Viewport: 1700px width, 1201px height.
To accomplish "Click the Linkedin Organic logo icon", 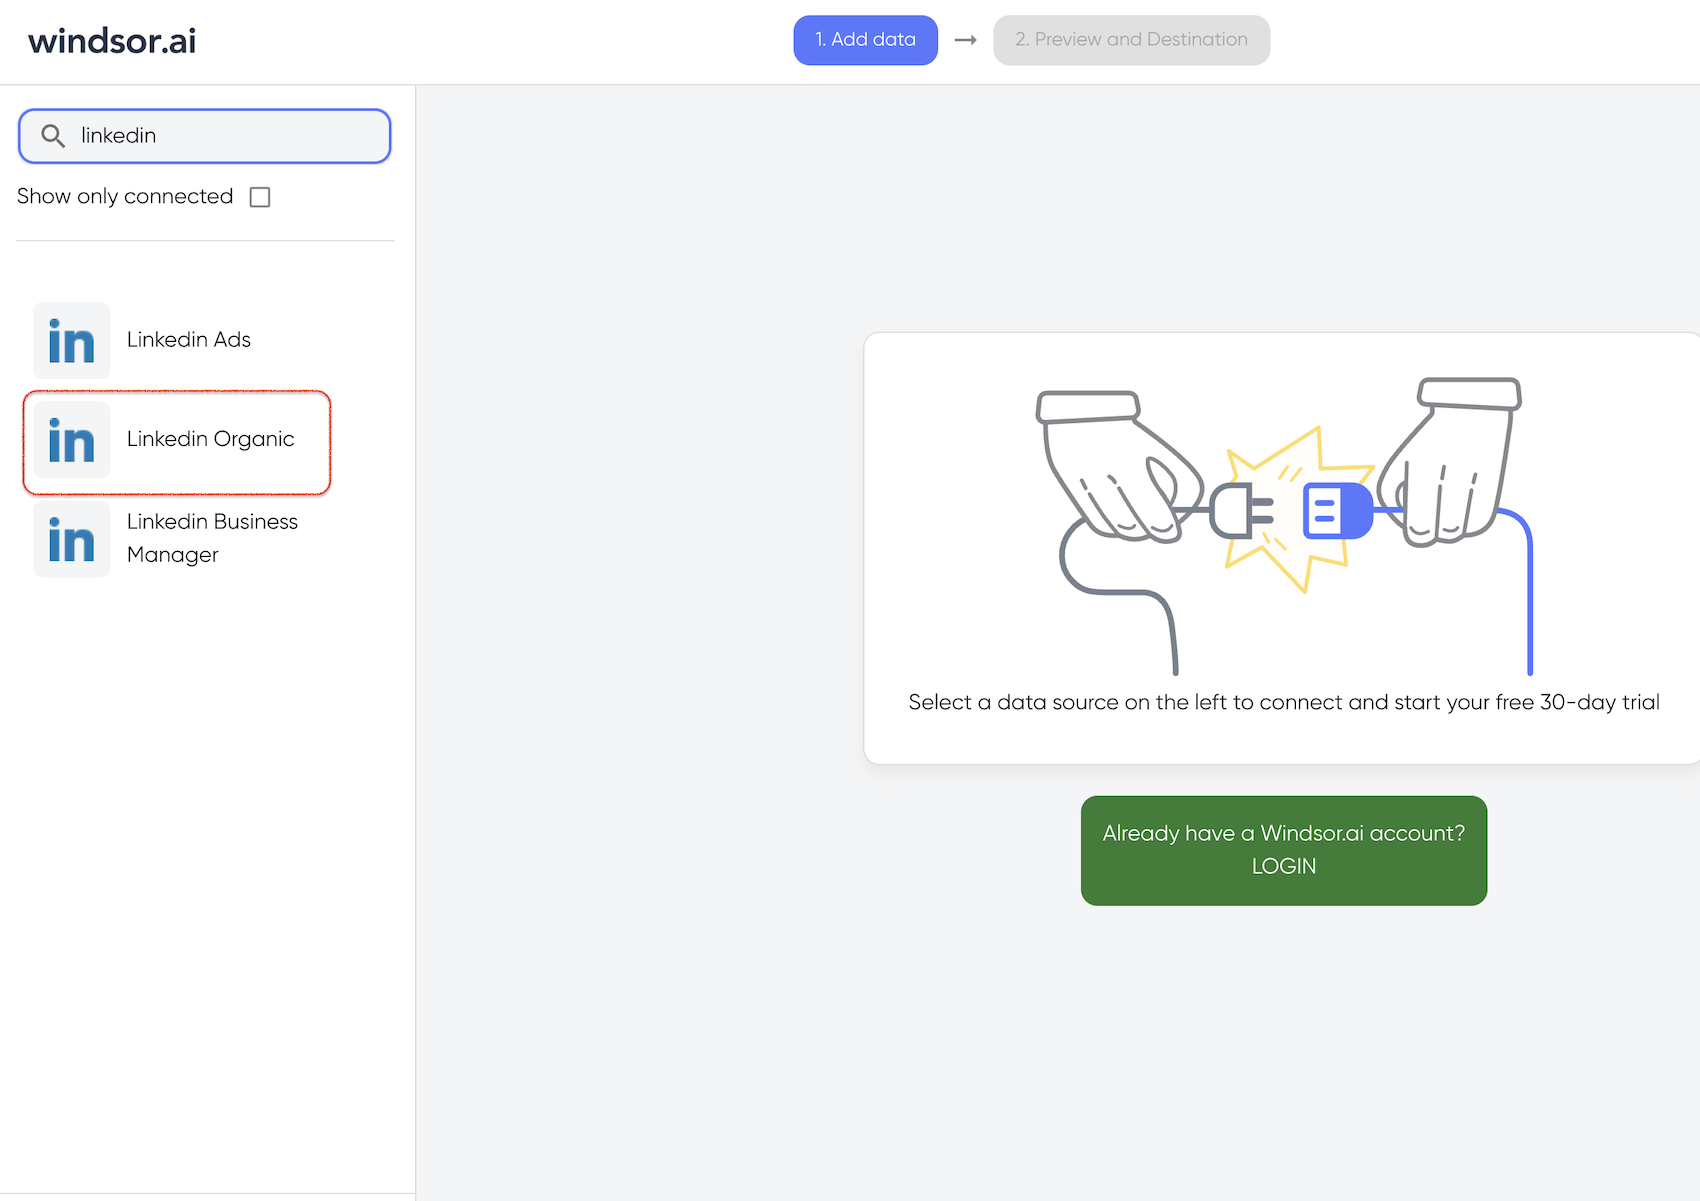I will (x=71, y=440).
